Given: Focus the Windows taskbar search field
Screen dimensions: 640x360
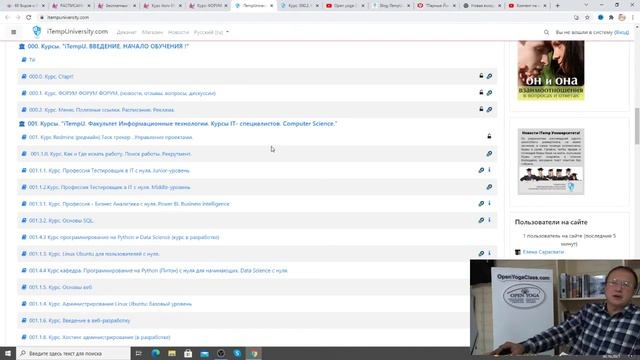Looking at the screenshot, I should [x=73, y=353].
